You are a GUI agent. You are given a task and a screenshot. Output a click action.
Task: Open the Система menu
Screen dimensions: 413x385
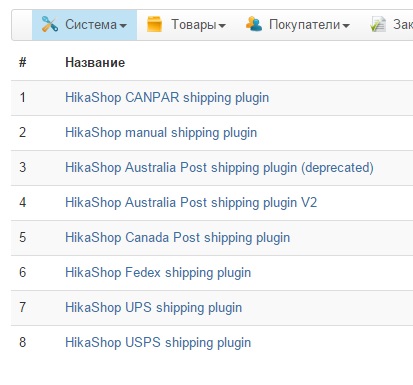pyautogui.click(x=84, y=25)
